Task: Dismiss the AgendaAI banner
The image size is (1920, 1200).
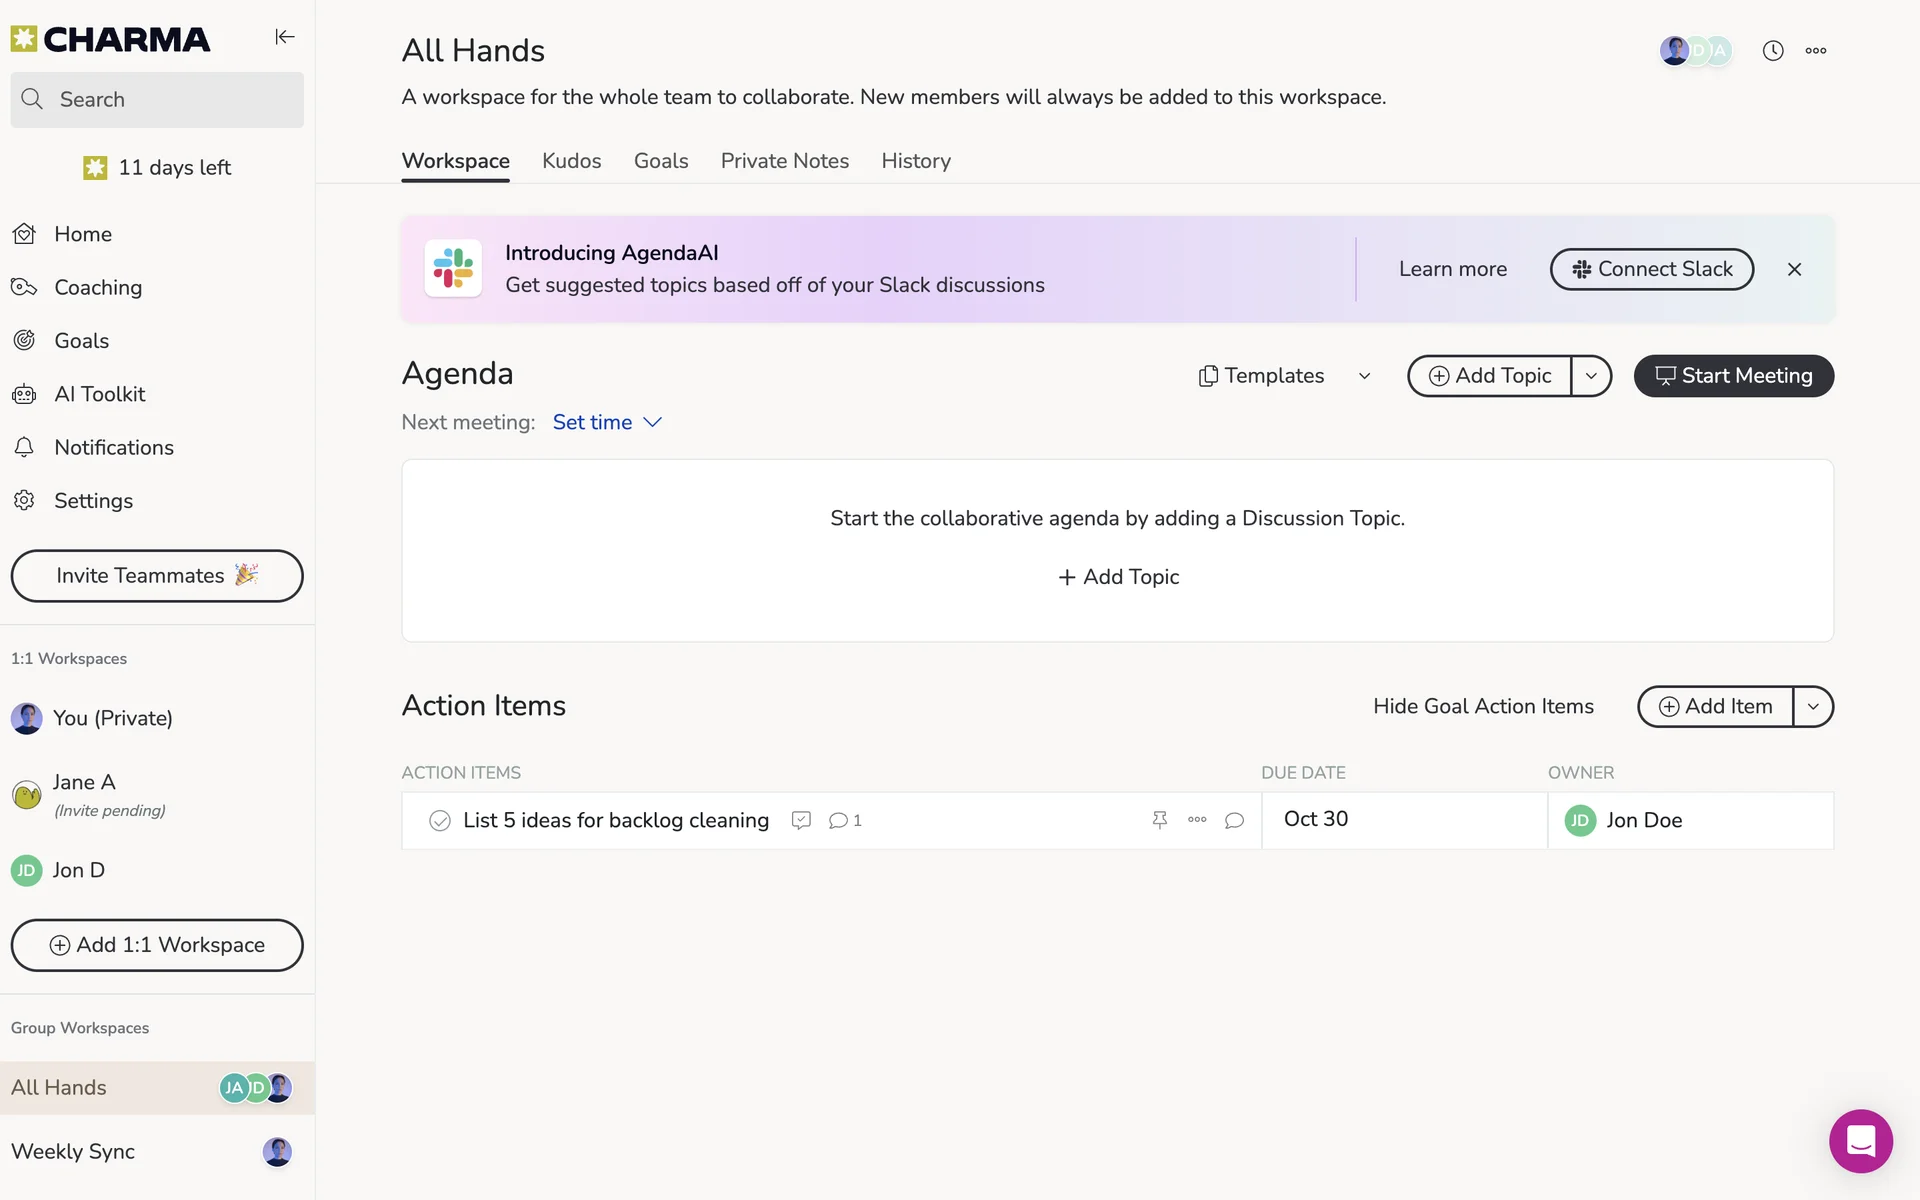Action: click(1794, 269)
